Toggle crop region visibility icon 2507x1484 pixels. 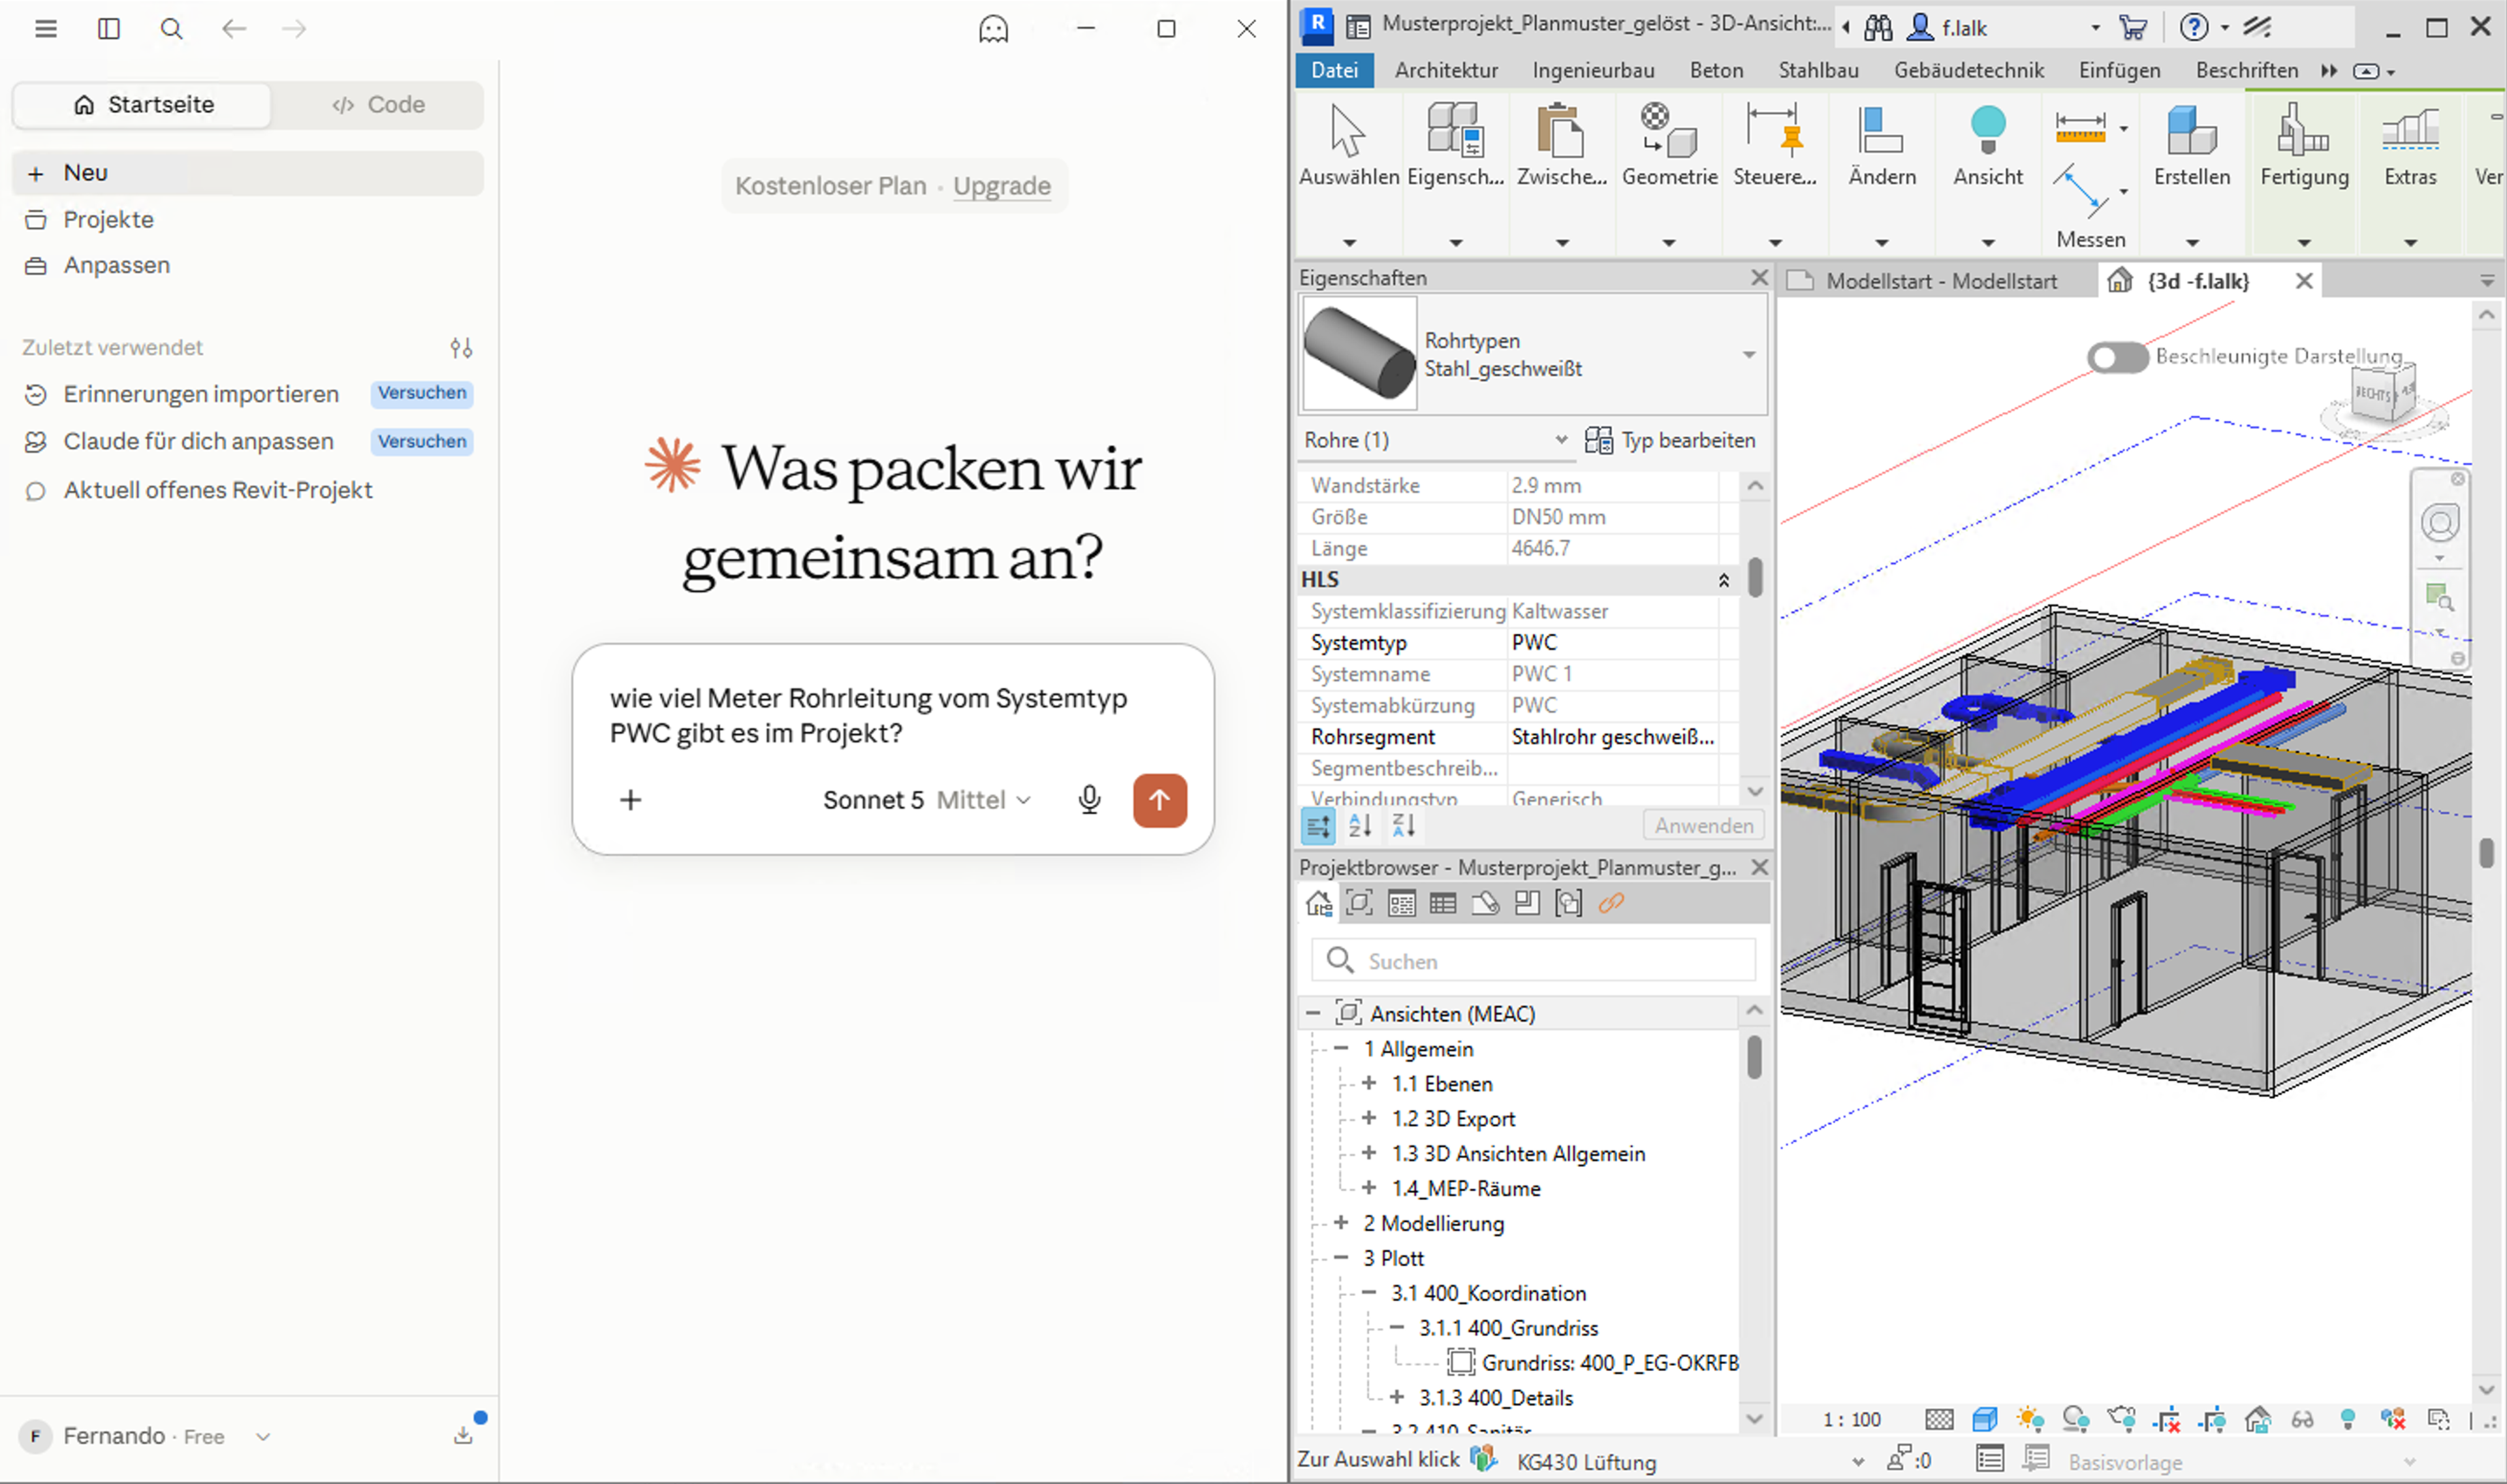[x=2212, y=1420]
